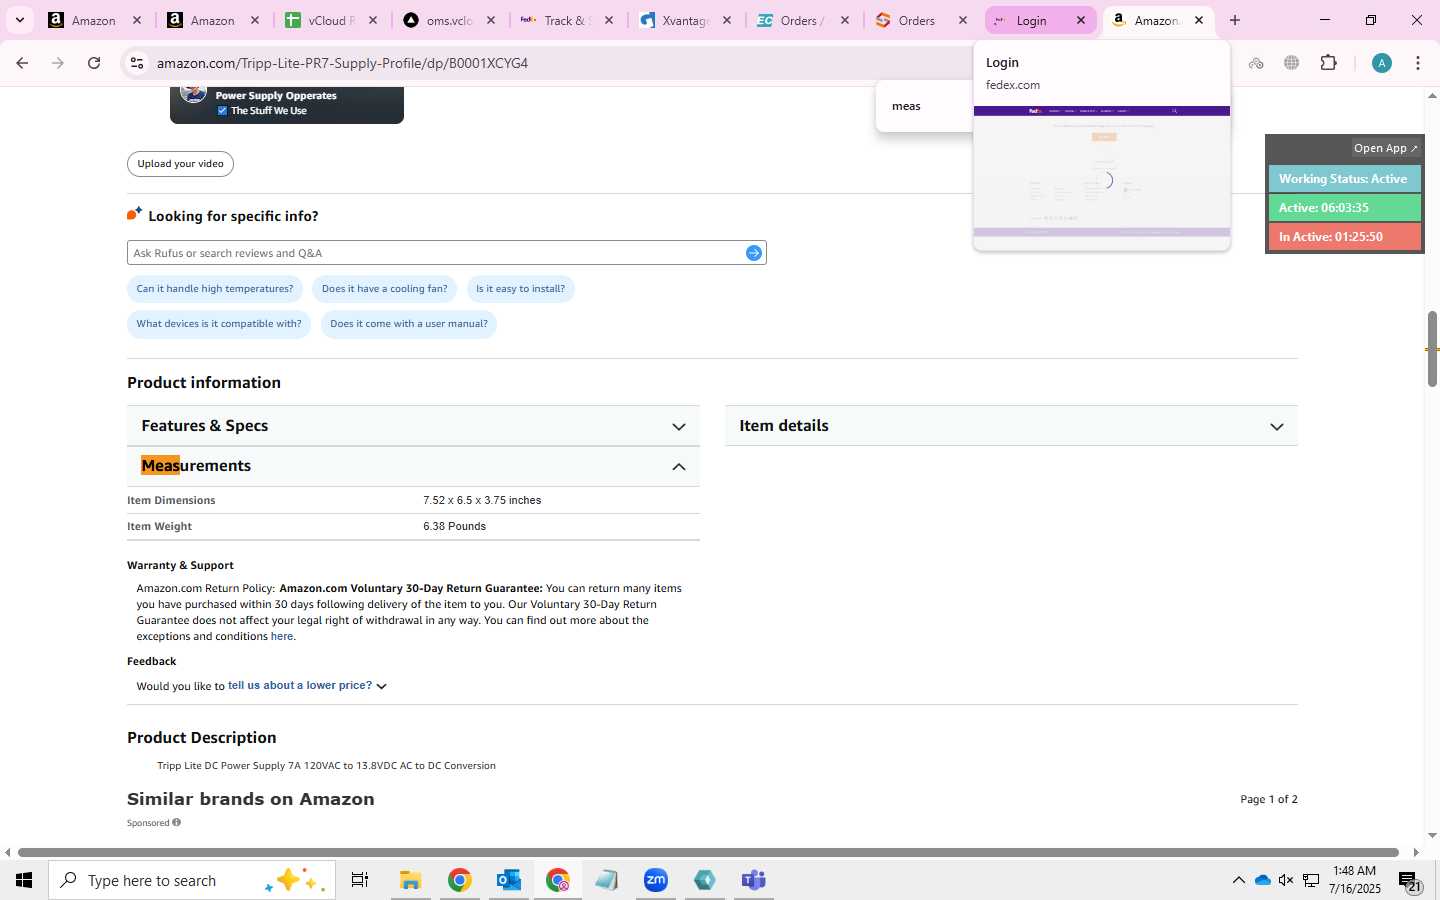Switch to the first Amazon tab

click(94, 20)
